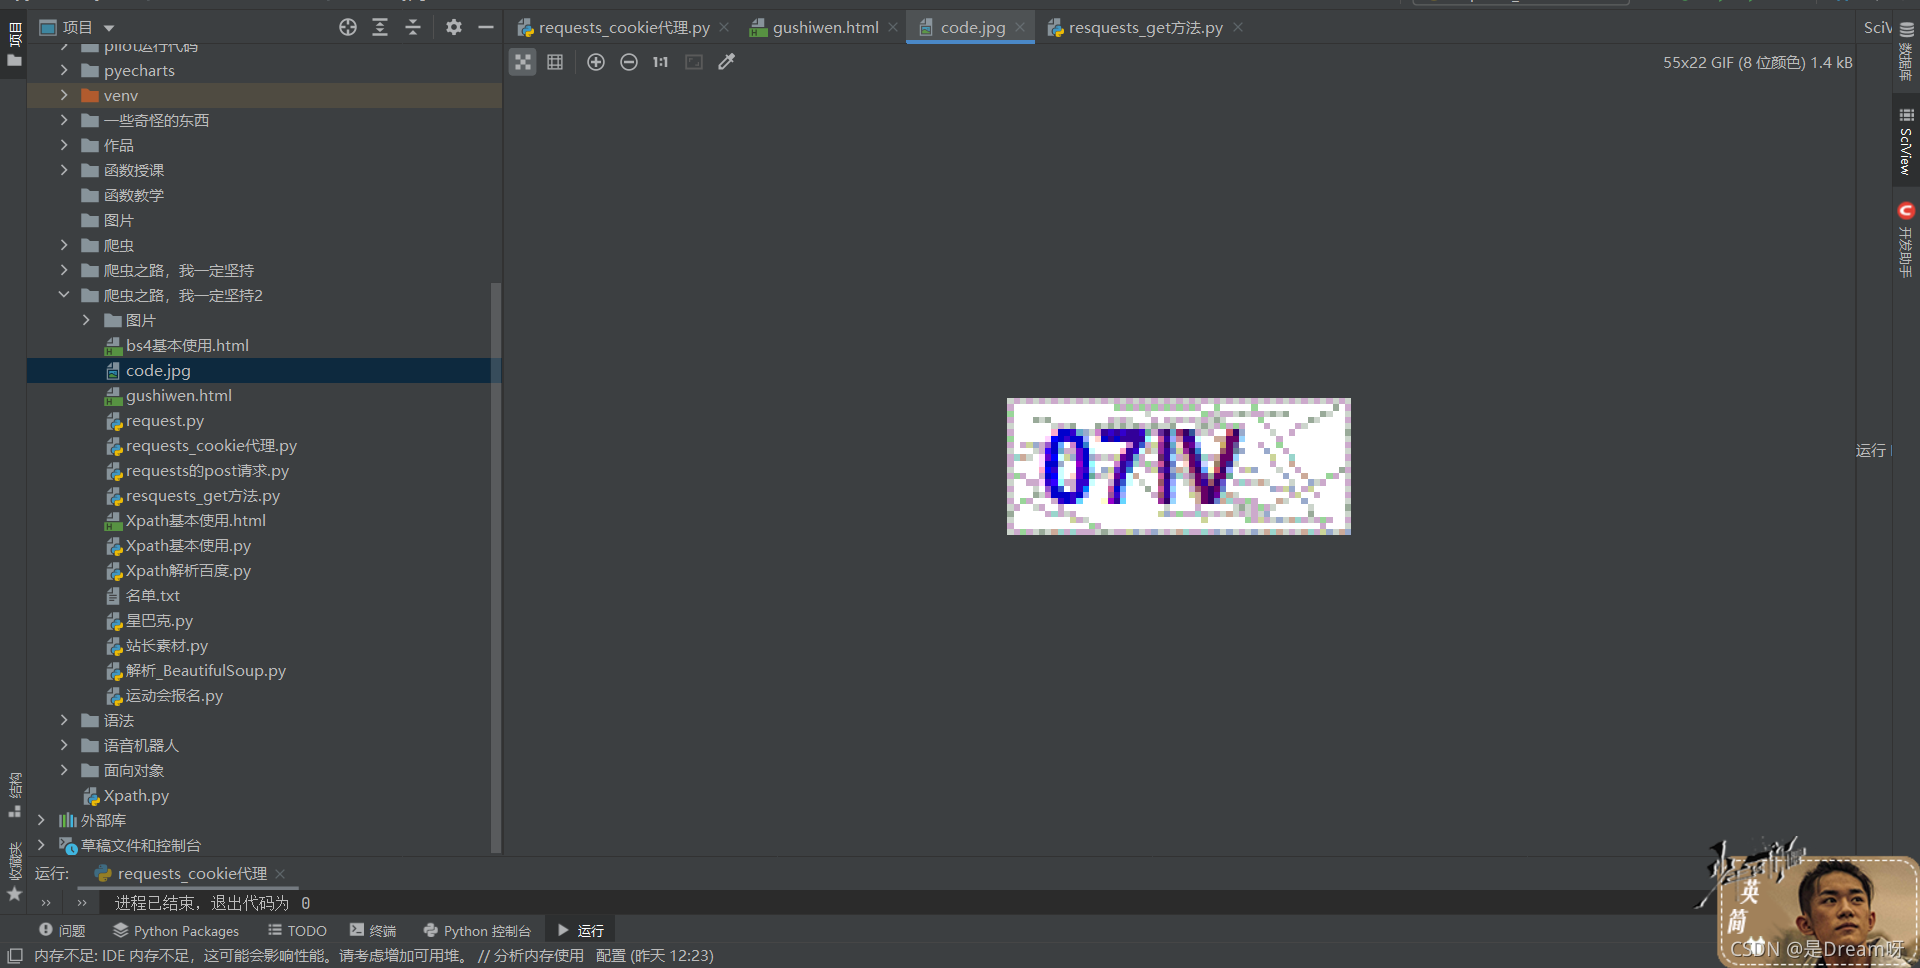Zoom in on code.jpg image
The width and height of the screenshot is (1920, 968).
point(596,62)
